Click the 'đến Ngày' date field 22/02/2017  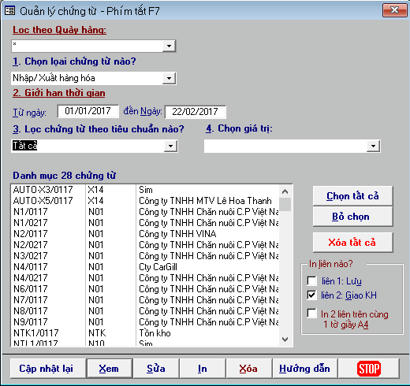click(195, 112)
